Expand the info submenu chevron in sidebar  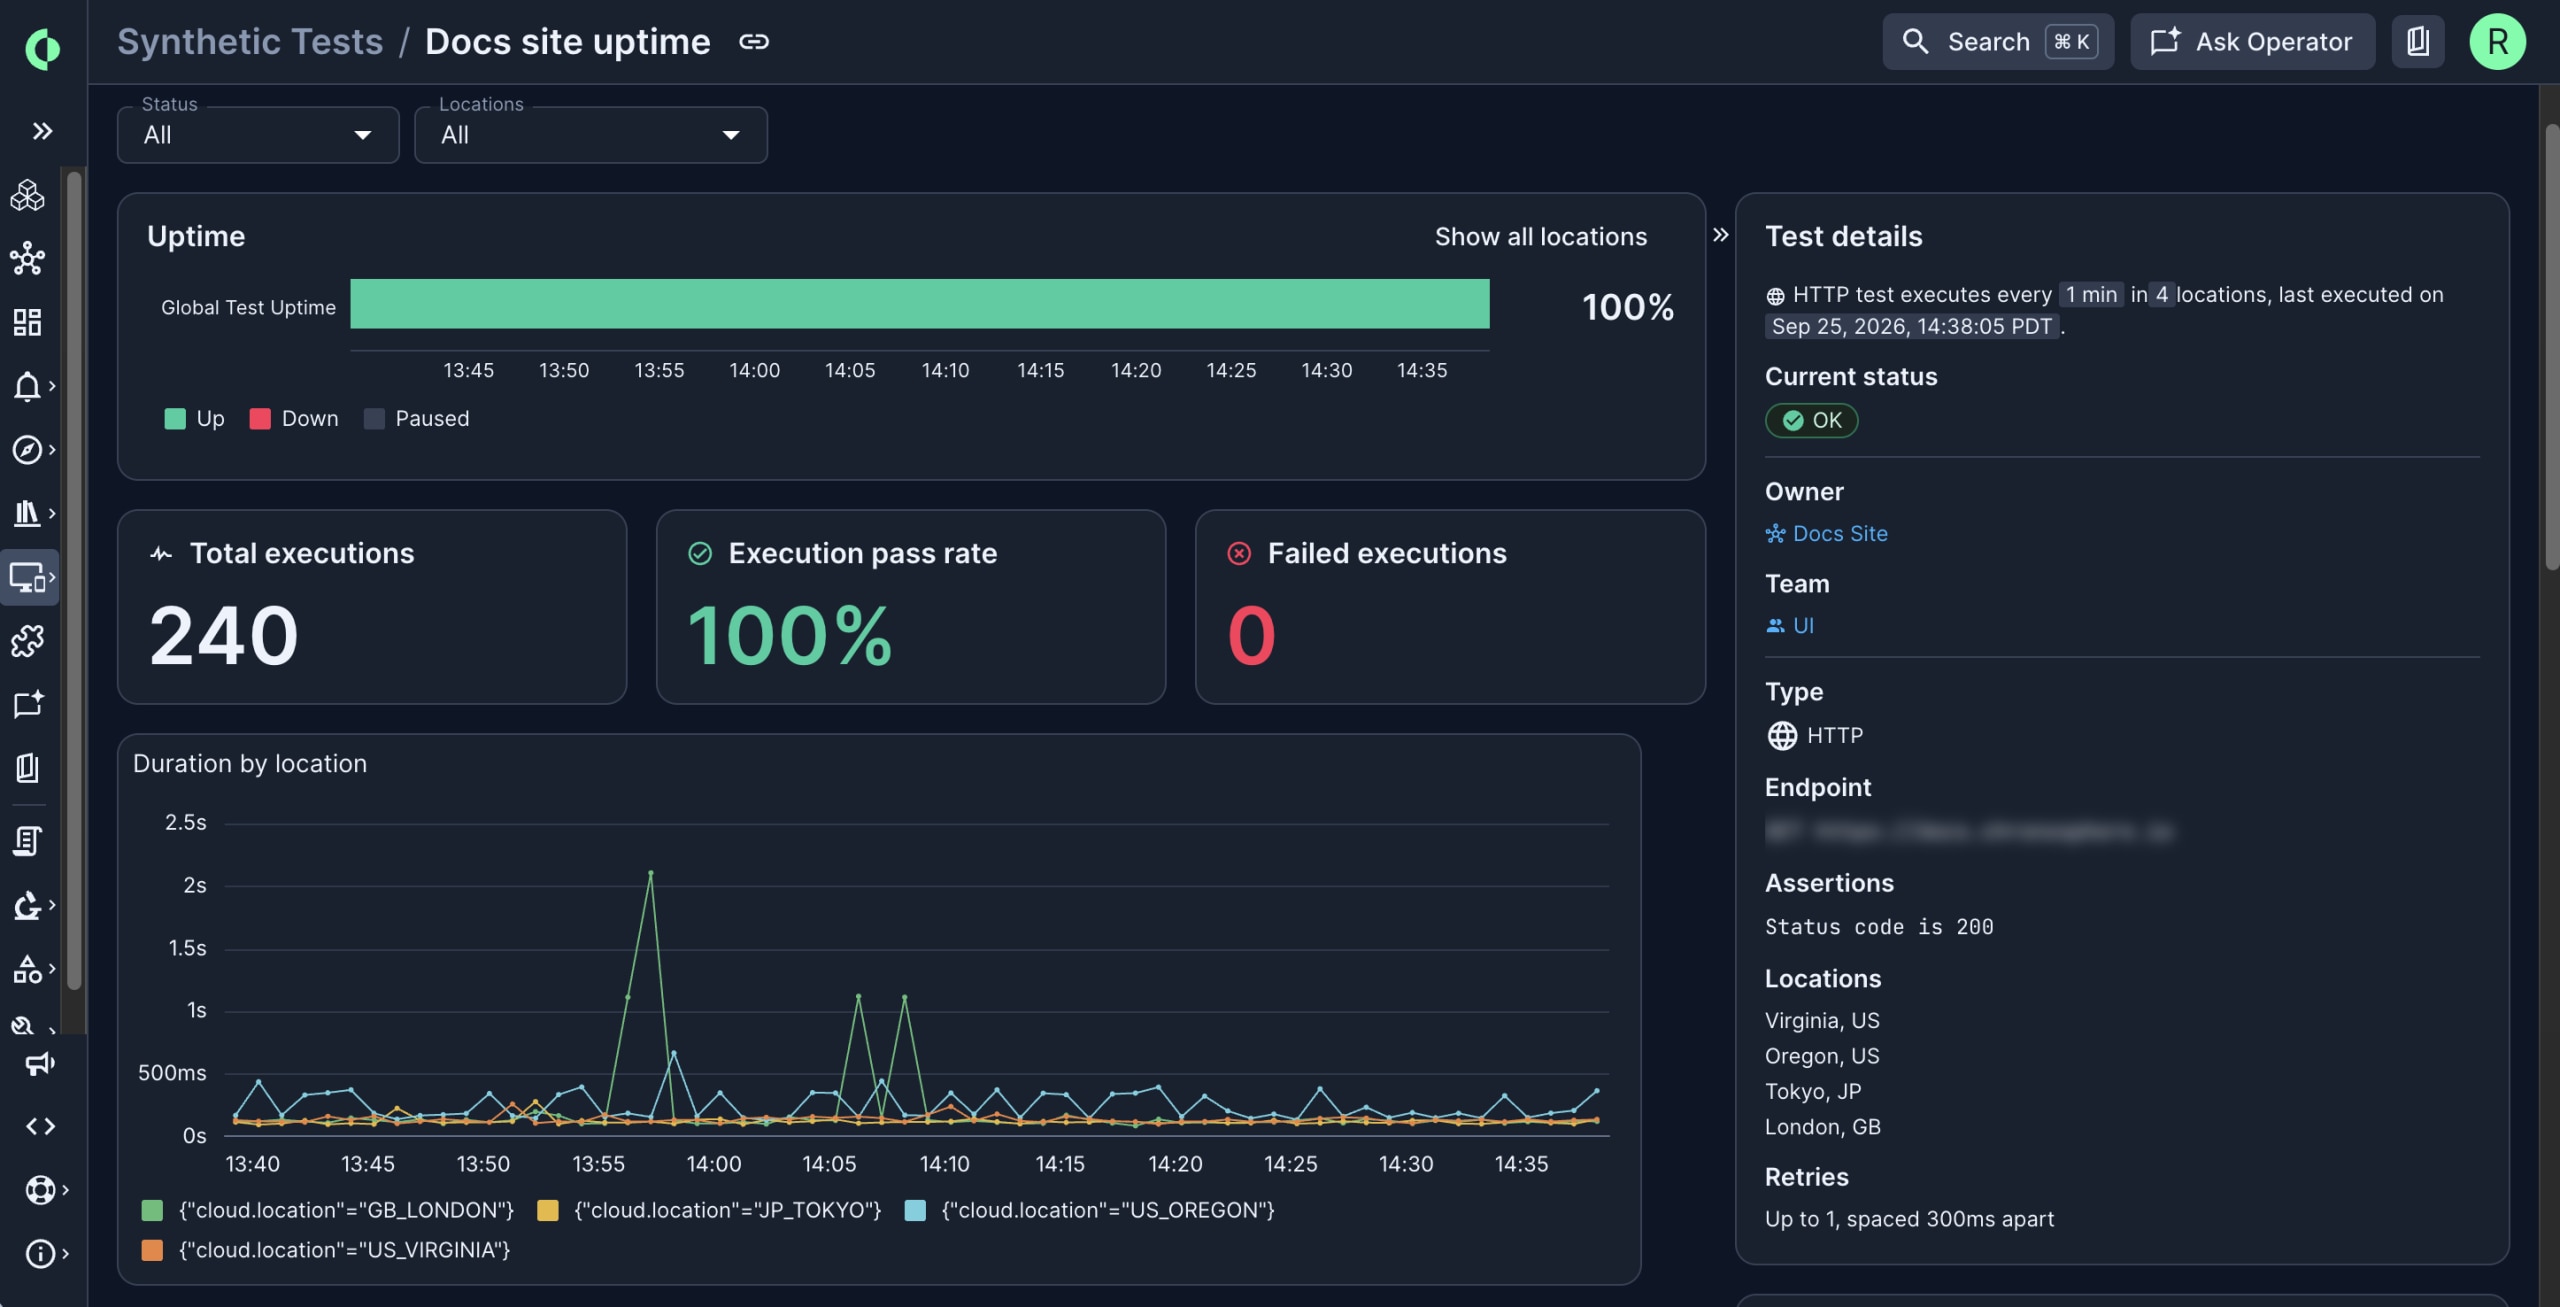66,1253
